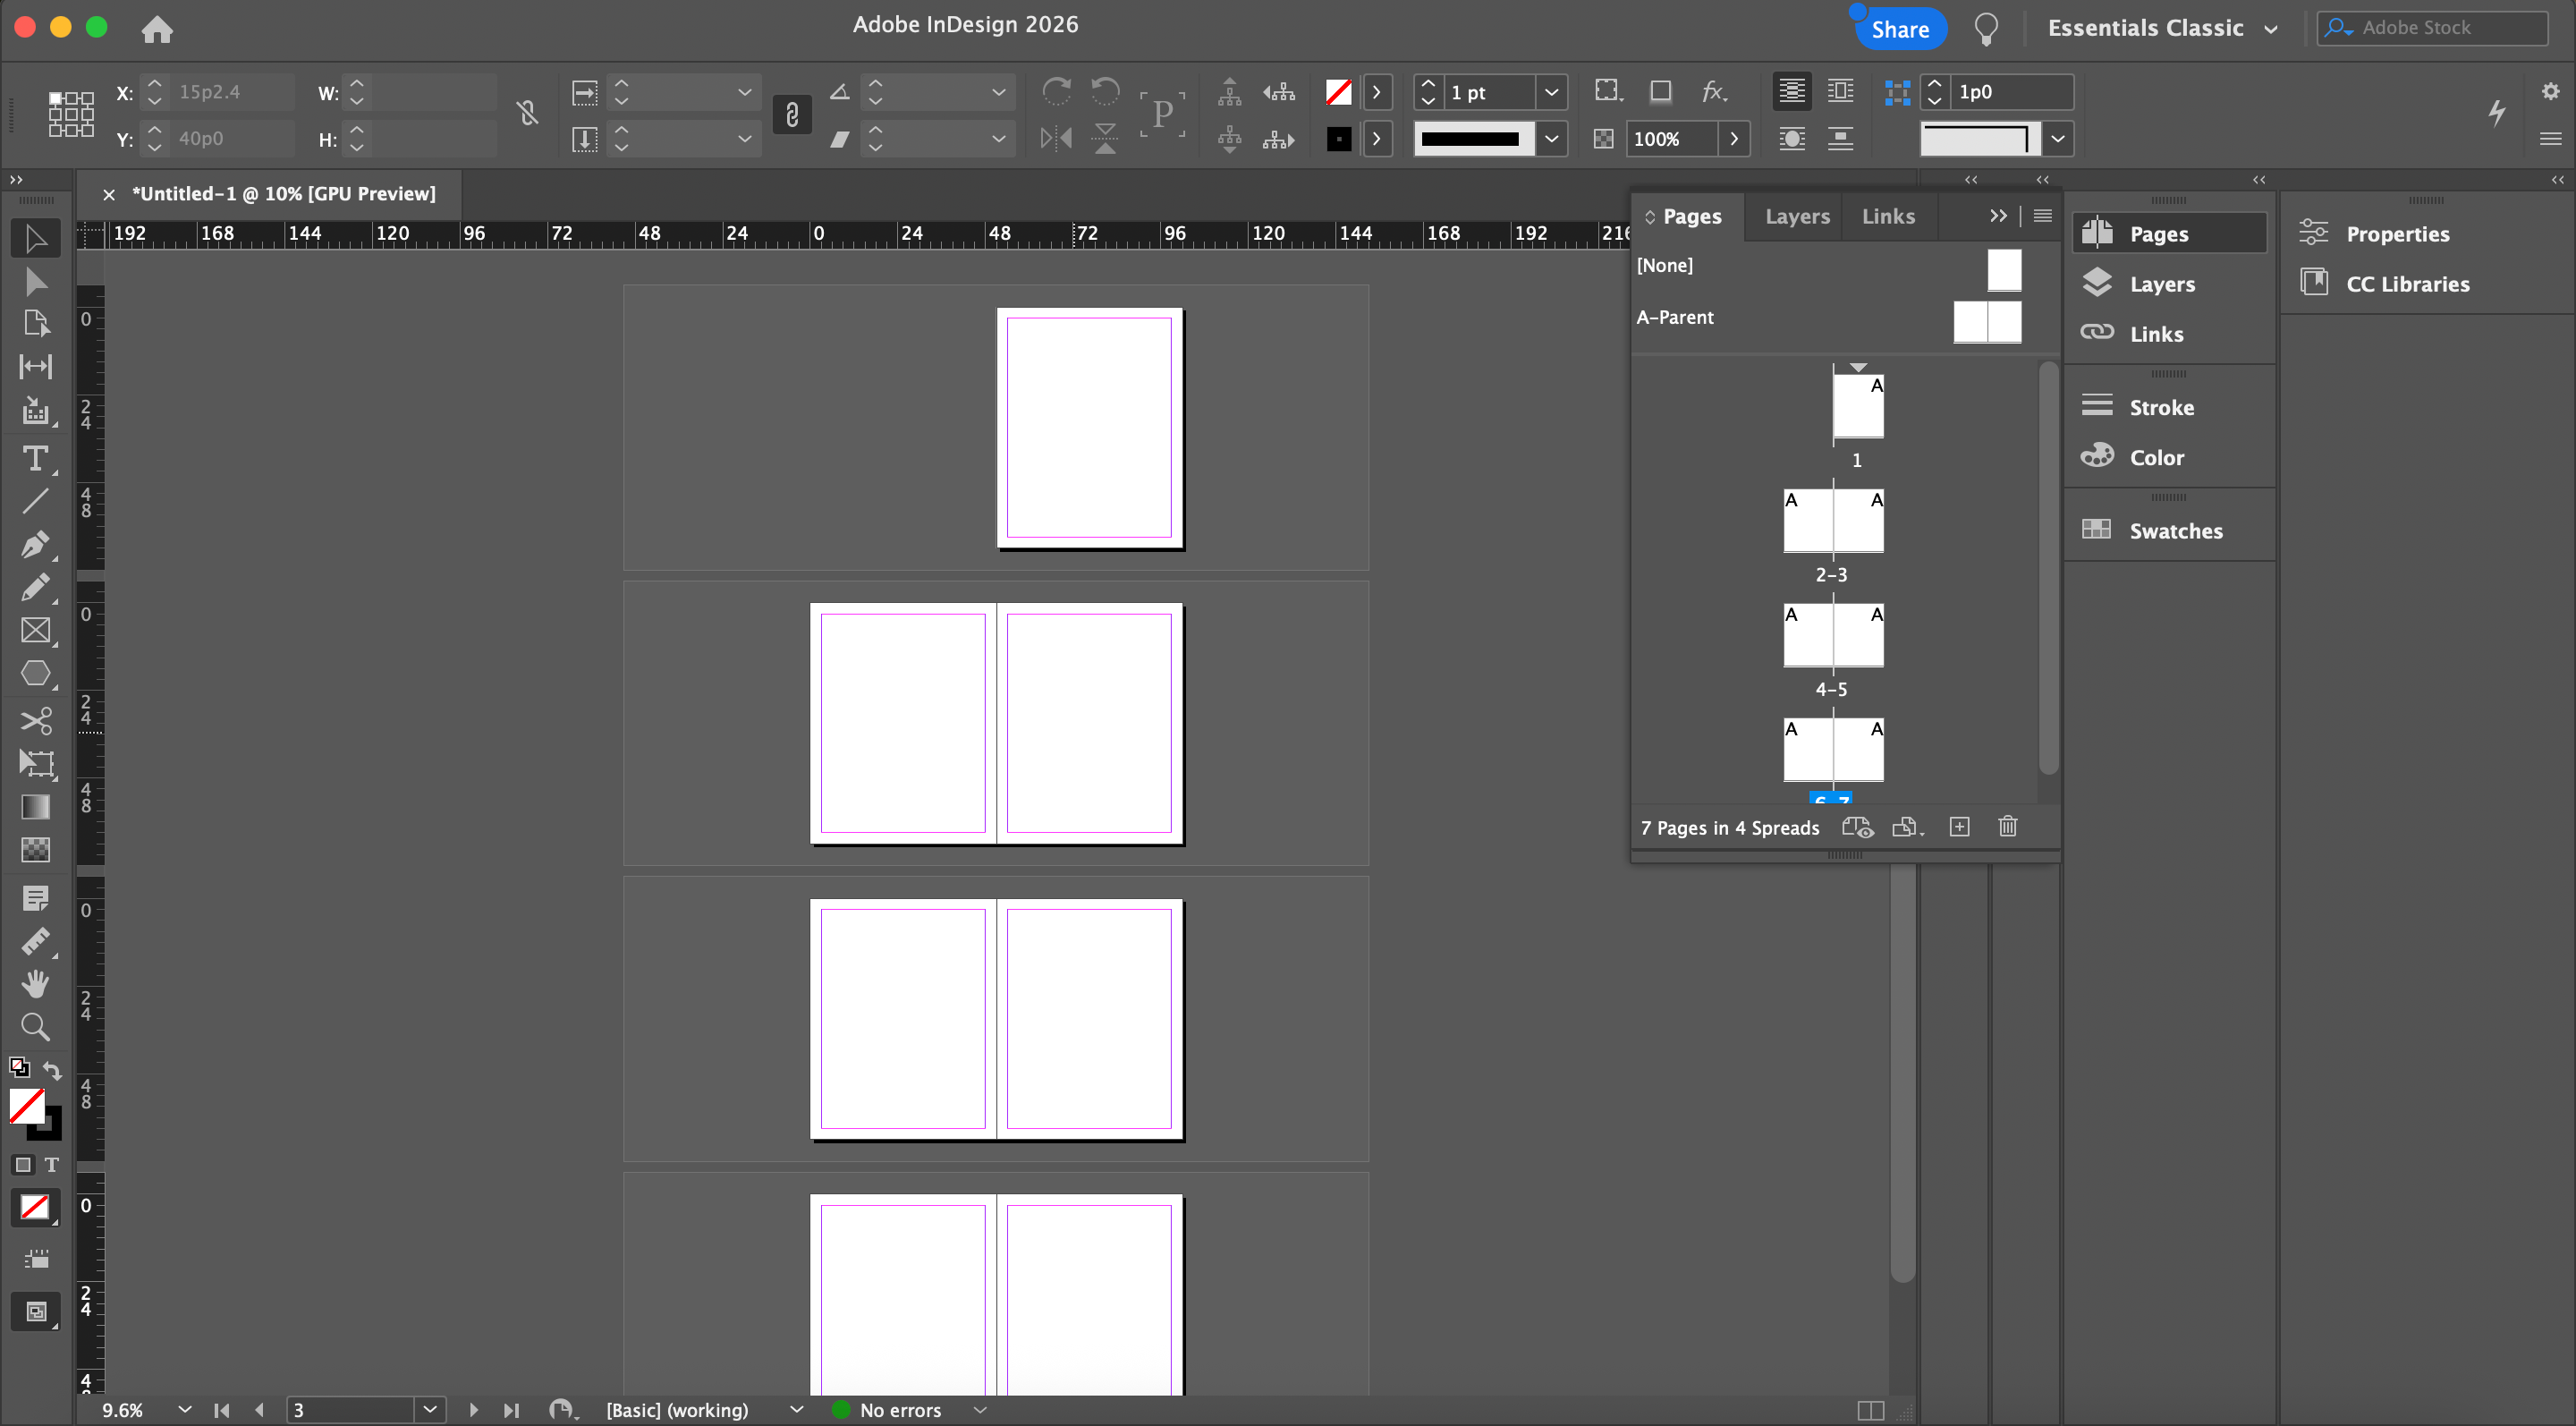Select the Zoom tool
The width and height of the screenshot is (2576, 1426).
click(x=35, y=1027)
